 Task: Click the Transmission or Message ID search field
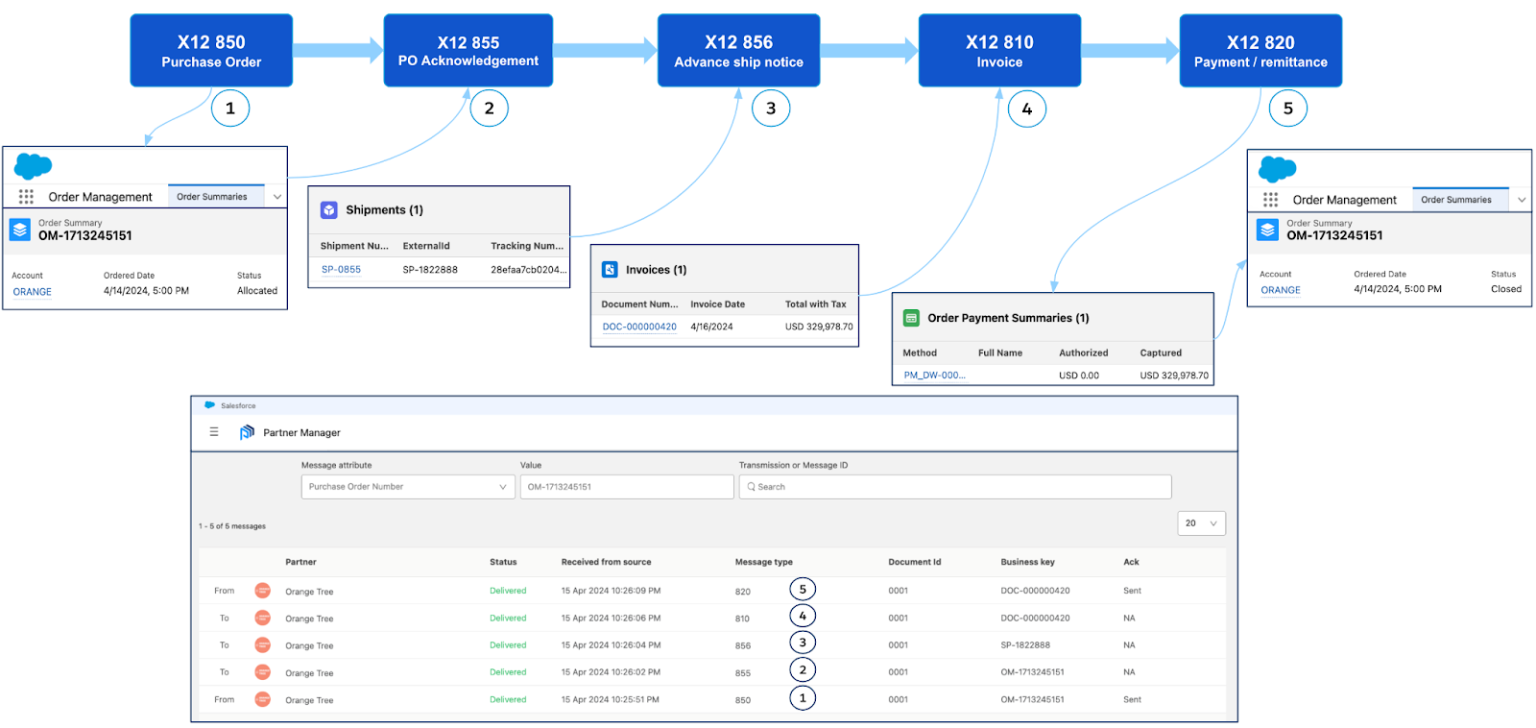954,487
